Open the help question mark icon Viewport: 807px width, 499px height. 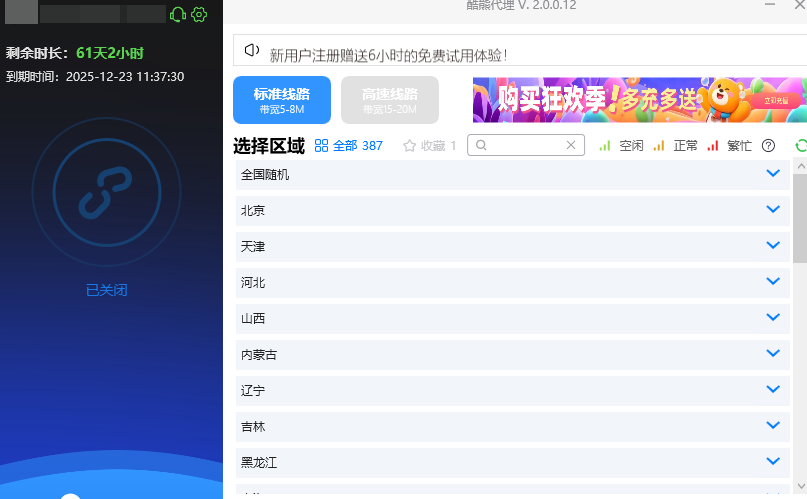click(768, 146)
